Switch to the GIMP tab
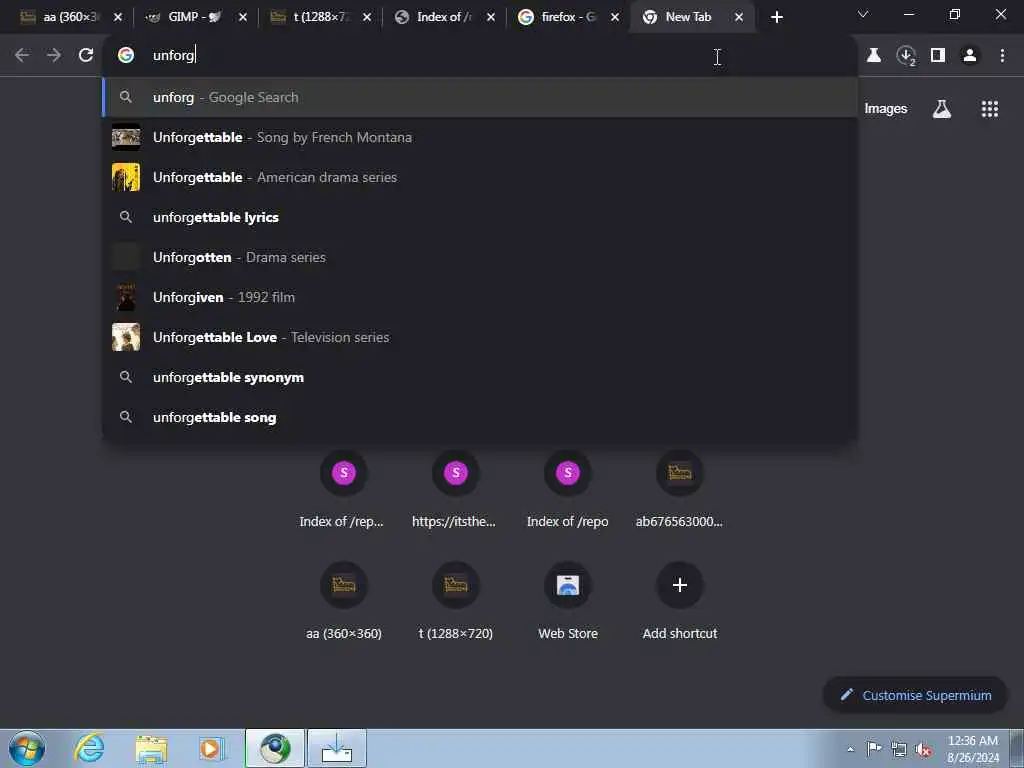The image size is (1024, 768). tap(195, 17)
